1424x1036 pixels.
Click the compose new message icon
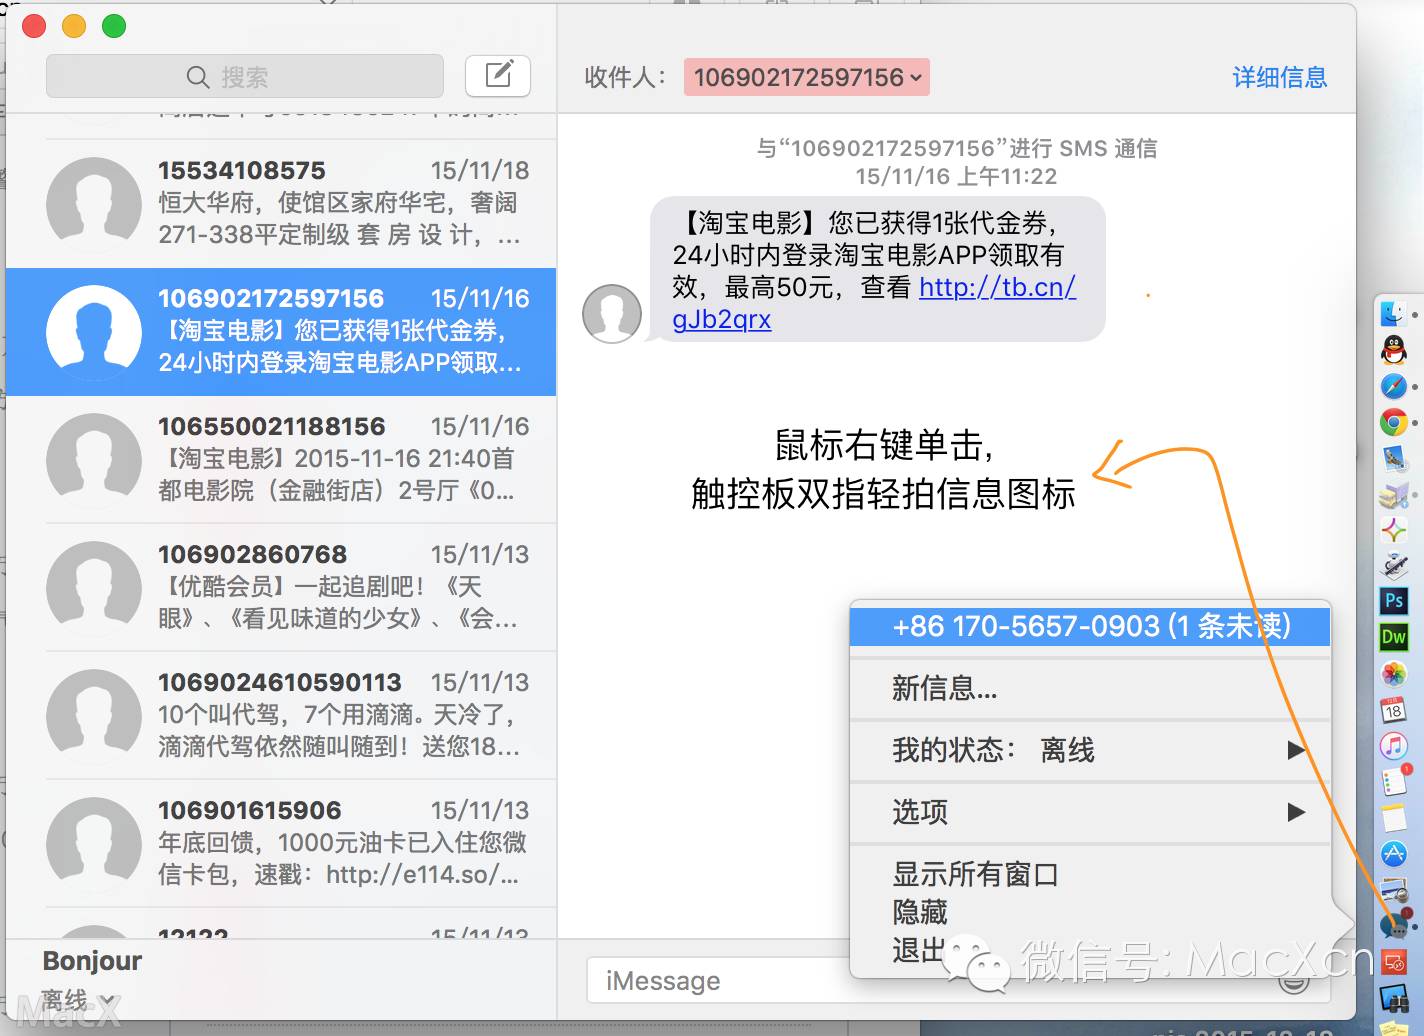tap(498, 76)
